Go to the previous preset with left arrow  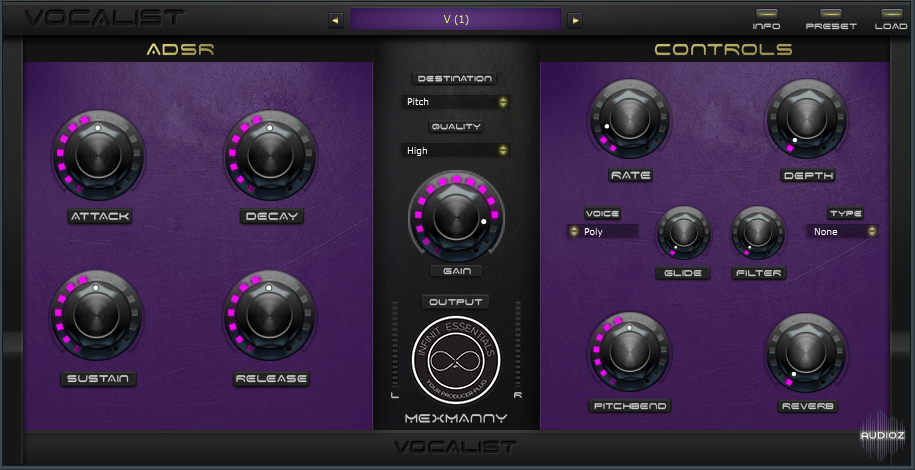click(336, 20)
